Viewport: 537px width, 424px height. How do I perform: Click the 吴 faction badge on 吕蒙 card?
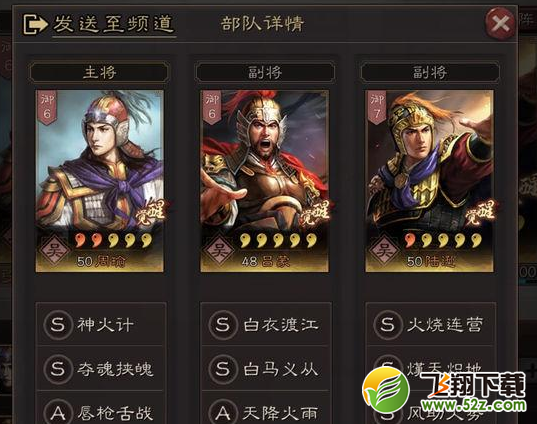click(219, 251)
